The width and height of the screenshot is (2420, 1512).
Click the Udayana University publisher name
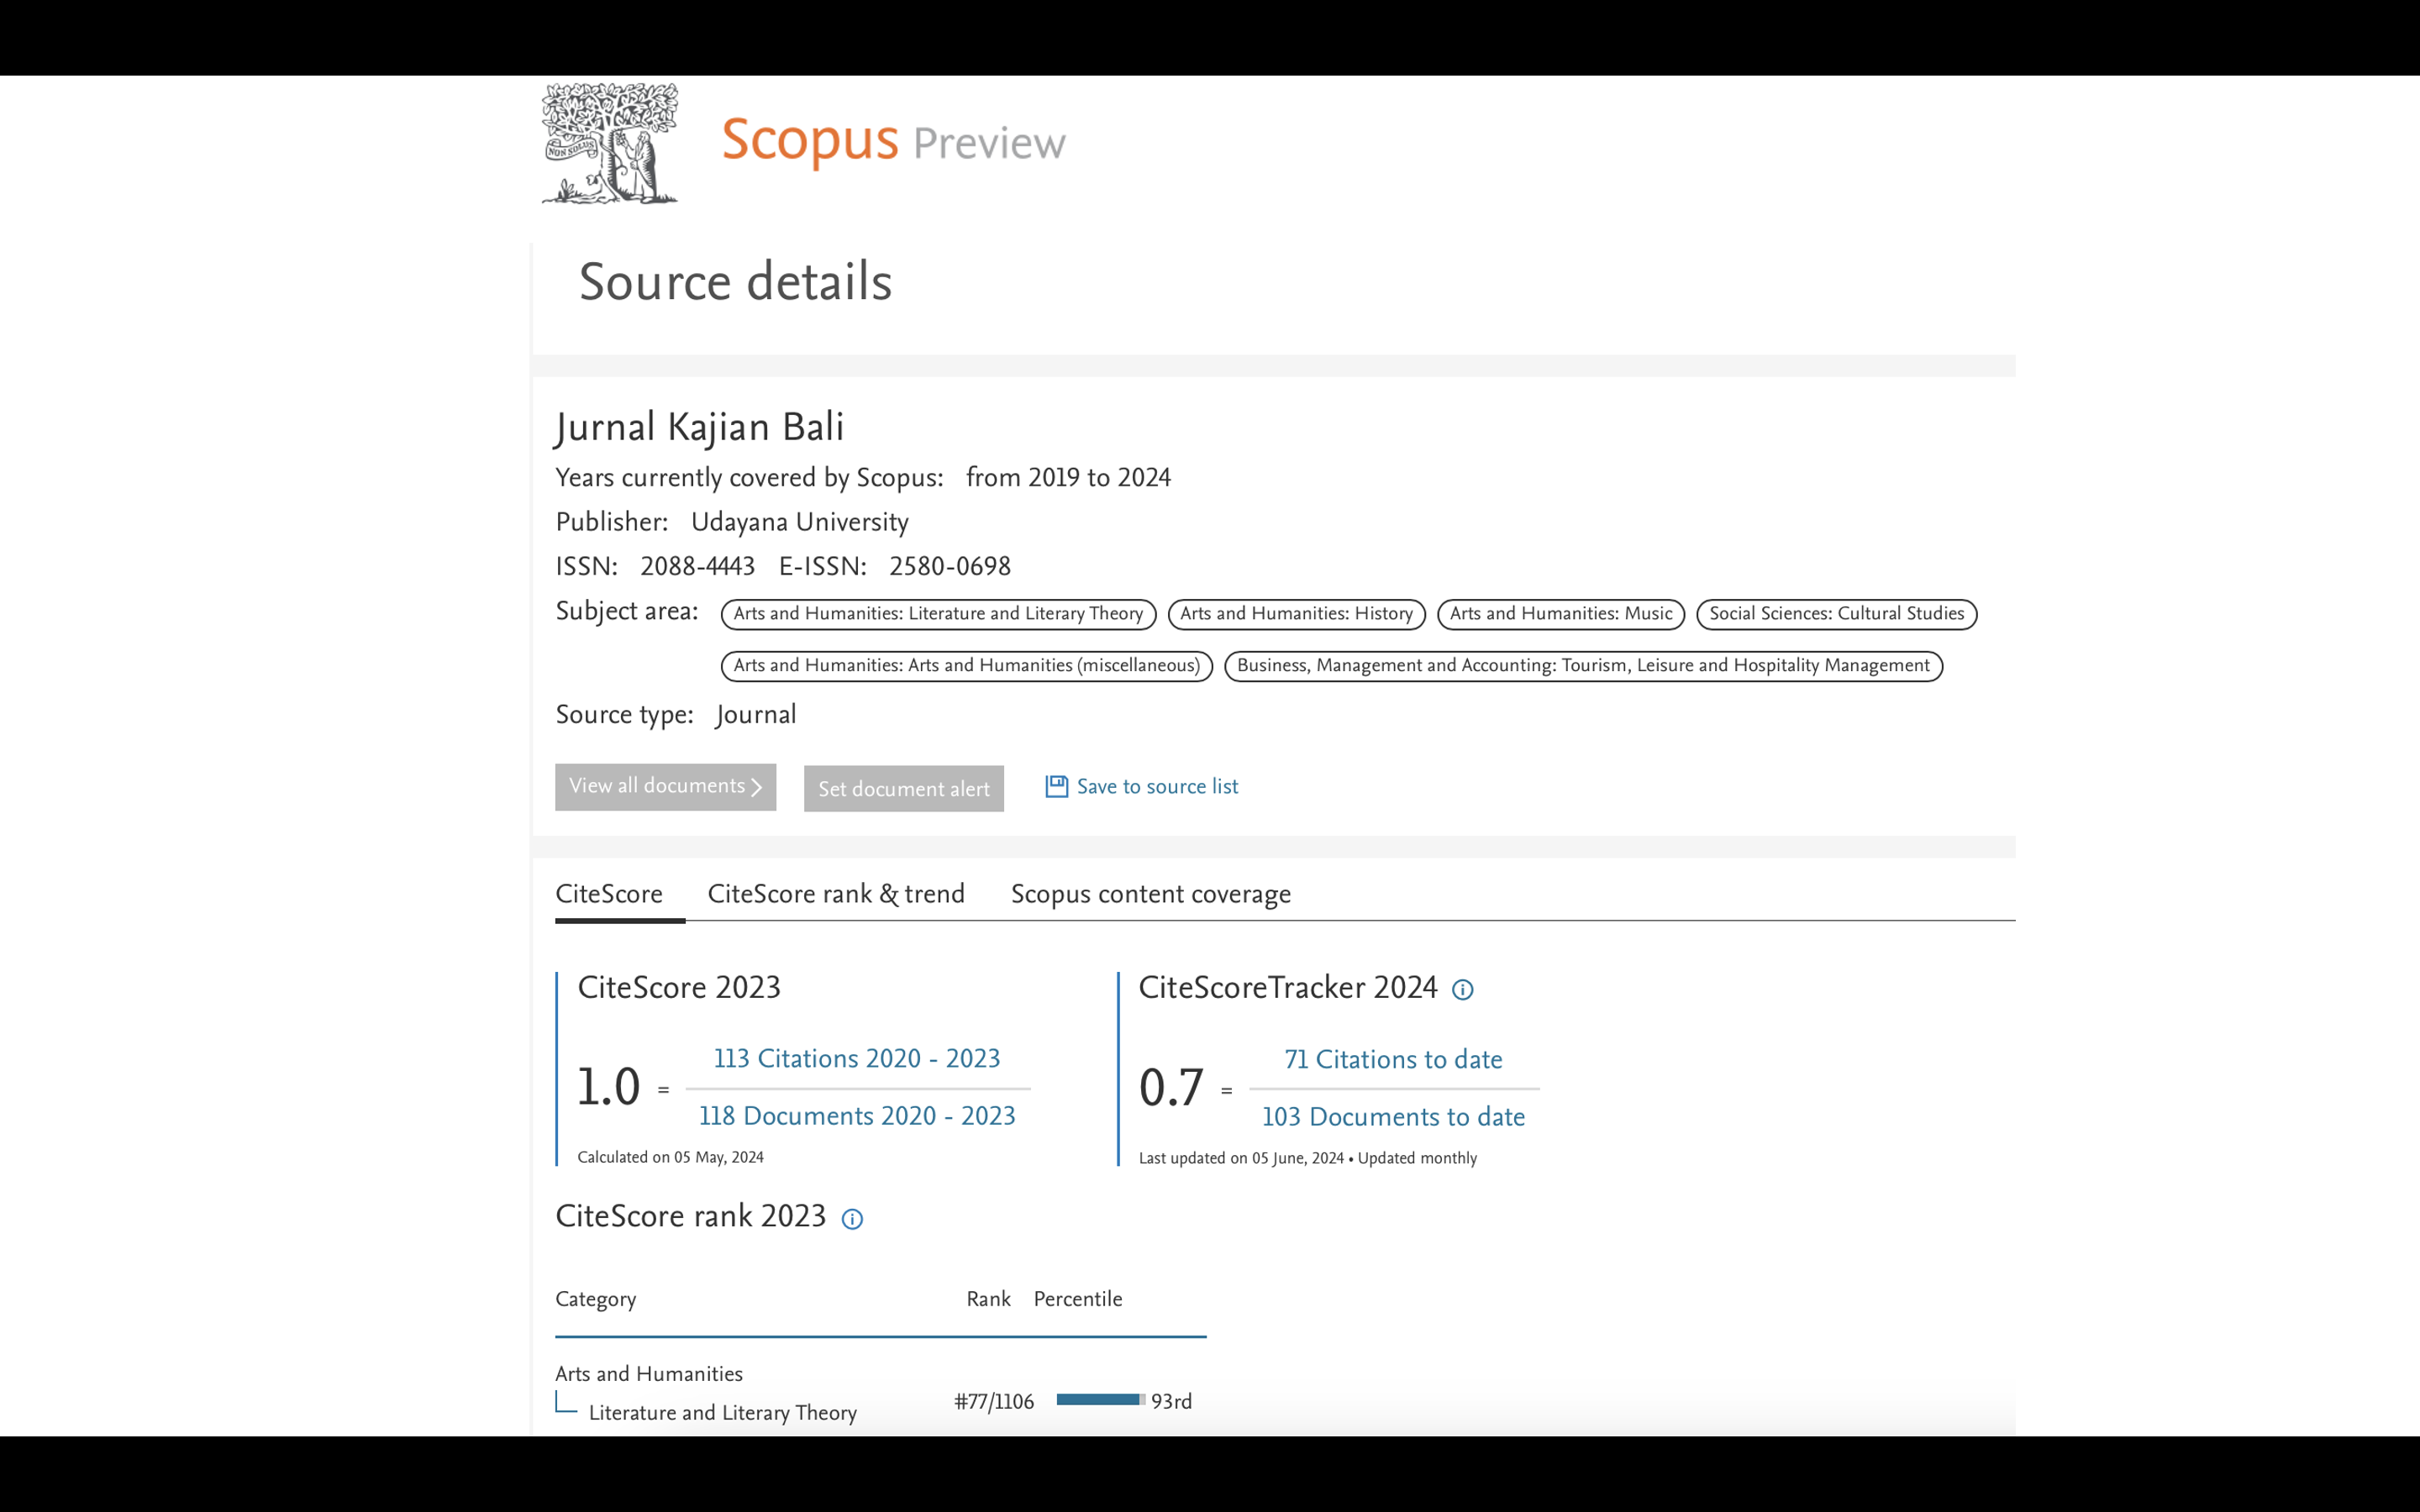[800, 522]
